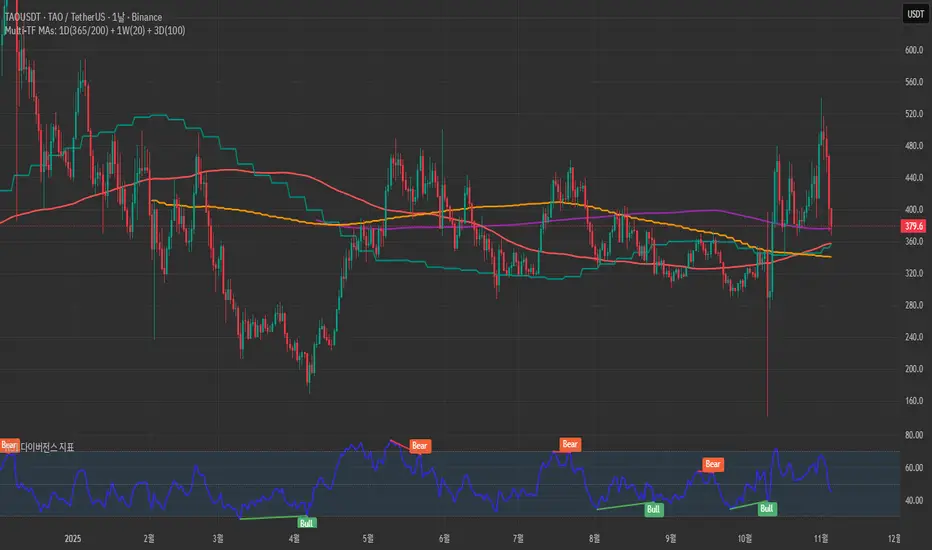
Task: Click the 560.0 price axis label
Action: coord(914,82)
